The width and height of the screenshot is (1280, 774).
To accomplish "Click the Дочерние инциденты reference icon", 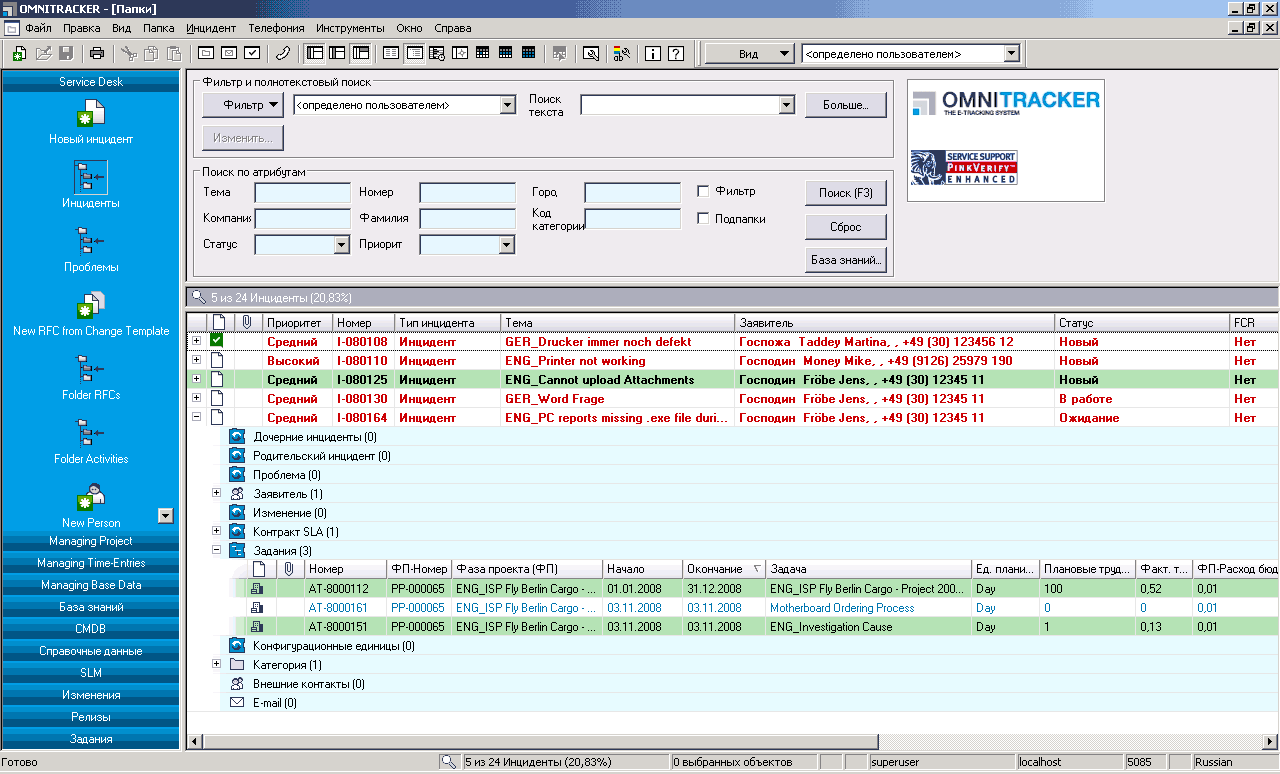I will (237, 437).
